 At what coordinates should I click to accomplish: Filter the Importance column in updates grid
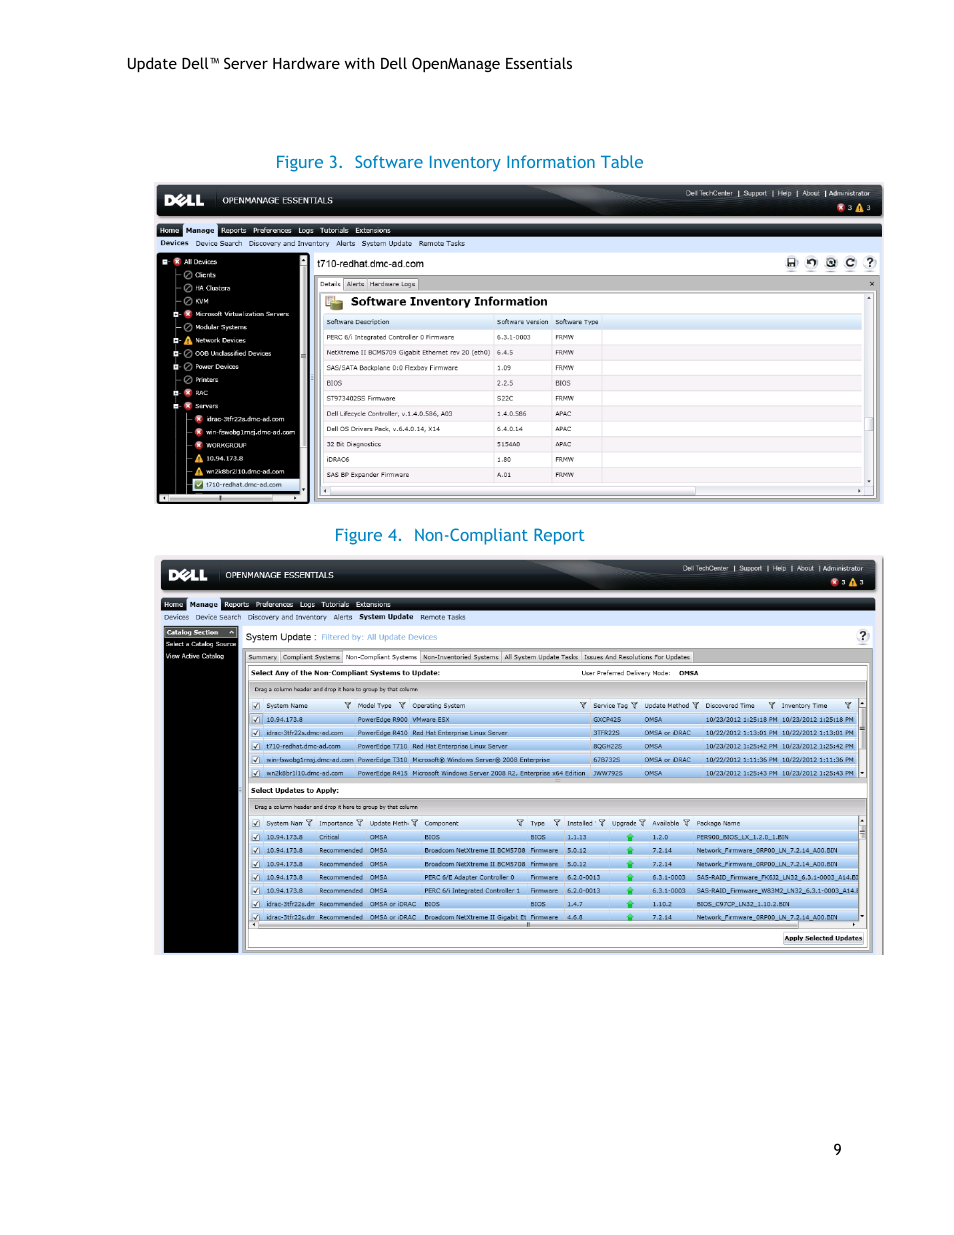click(x=360, y=824)
